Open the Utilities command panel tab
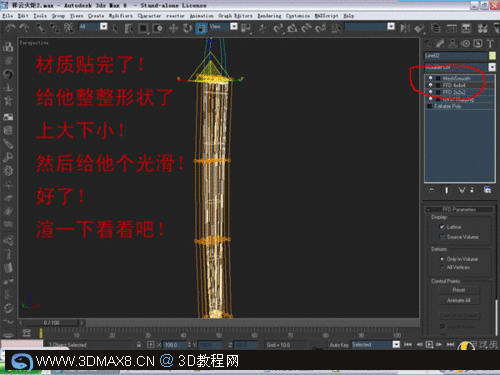Image resolution: width=500 pixels, height=375 pixels. pyautogui.click(x=490, y=43)
